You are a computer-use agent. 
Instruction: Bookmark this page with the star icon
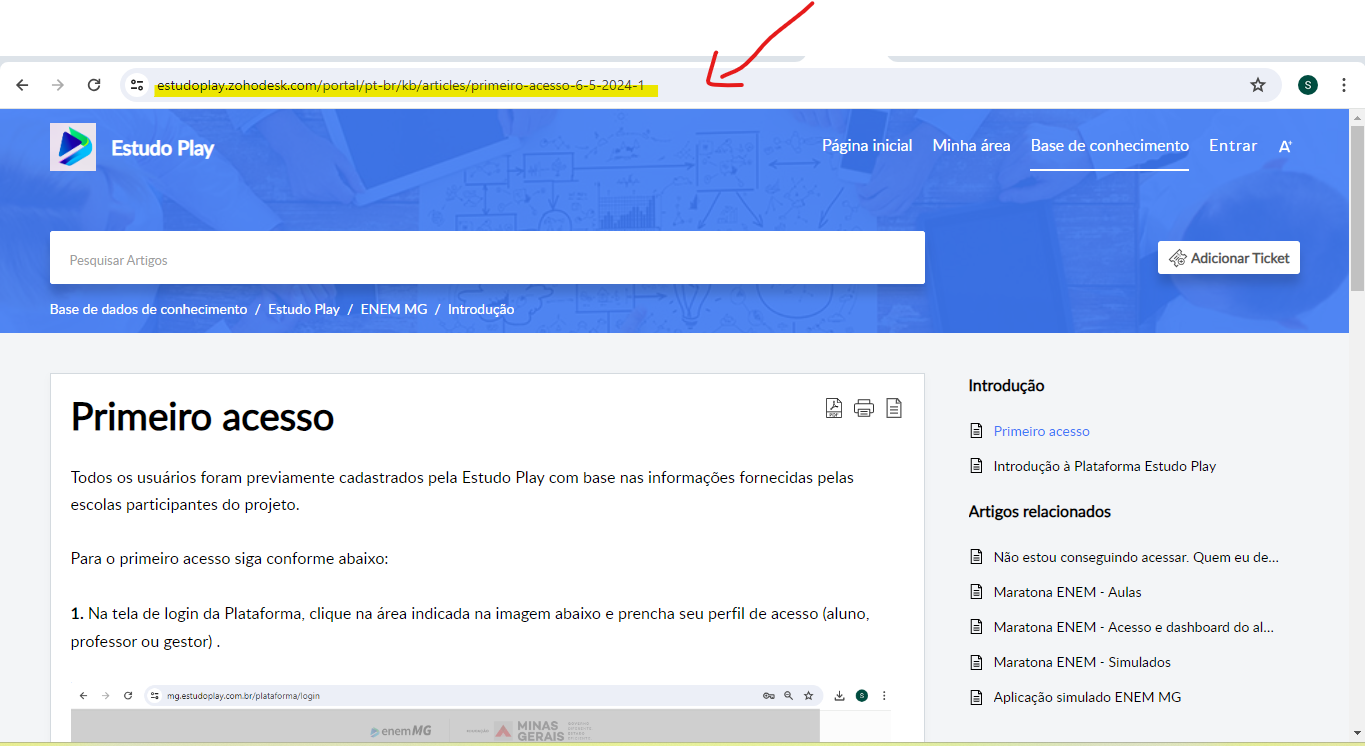click(1258, 85)
